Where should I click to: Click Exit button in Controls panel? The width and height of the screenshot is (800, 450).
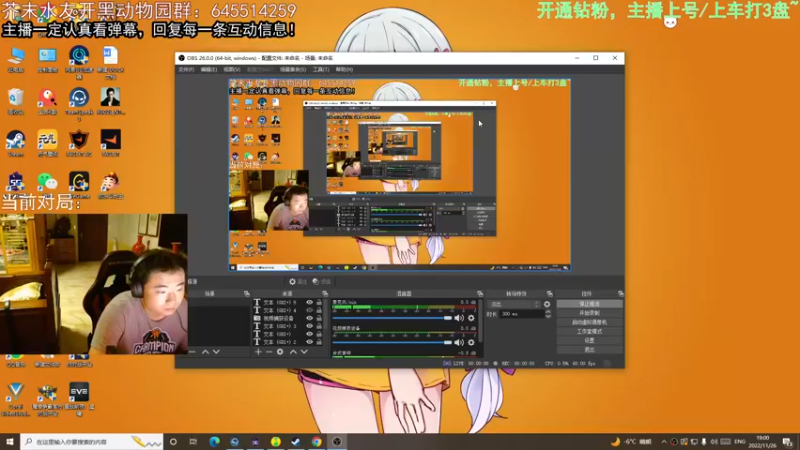coord(589,349)
